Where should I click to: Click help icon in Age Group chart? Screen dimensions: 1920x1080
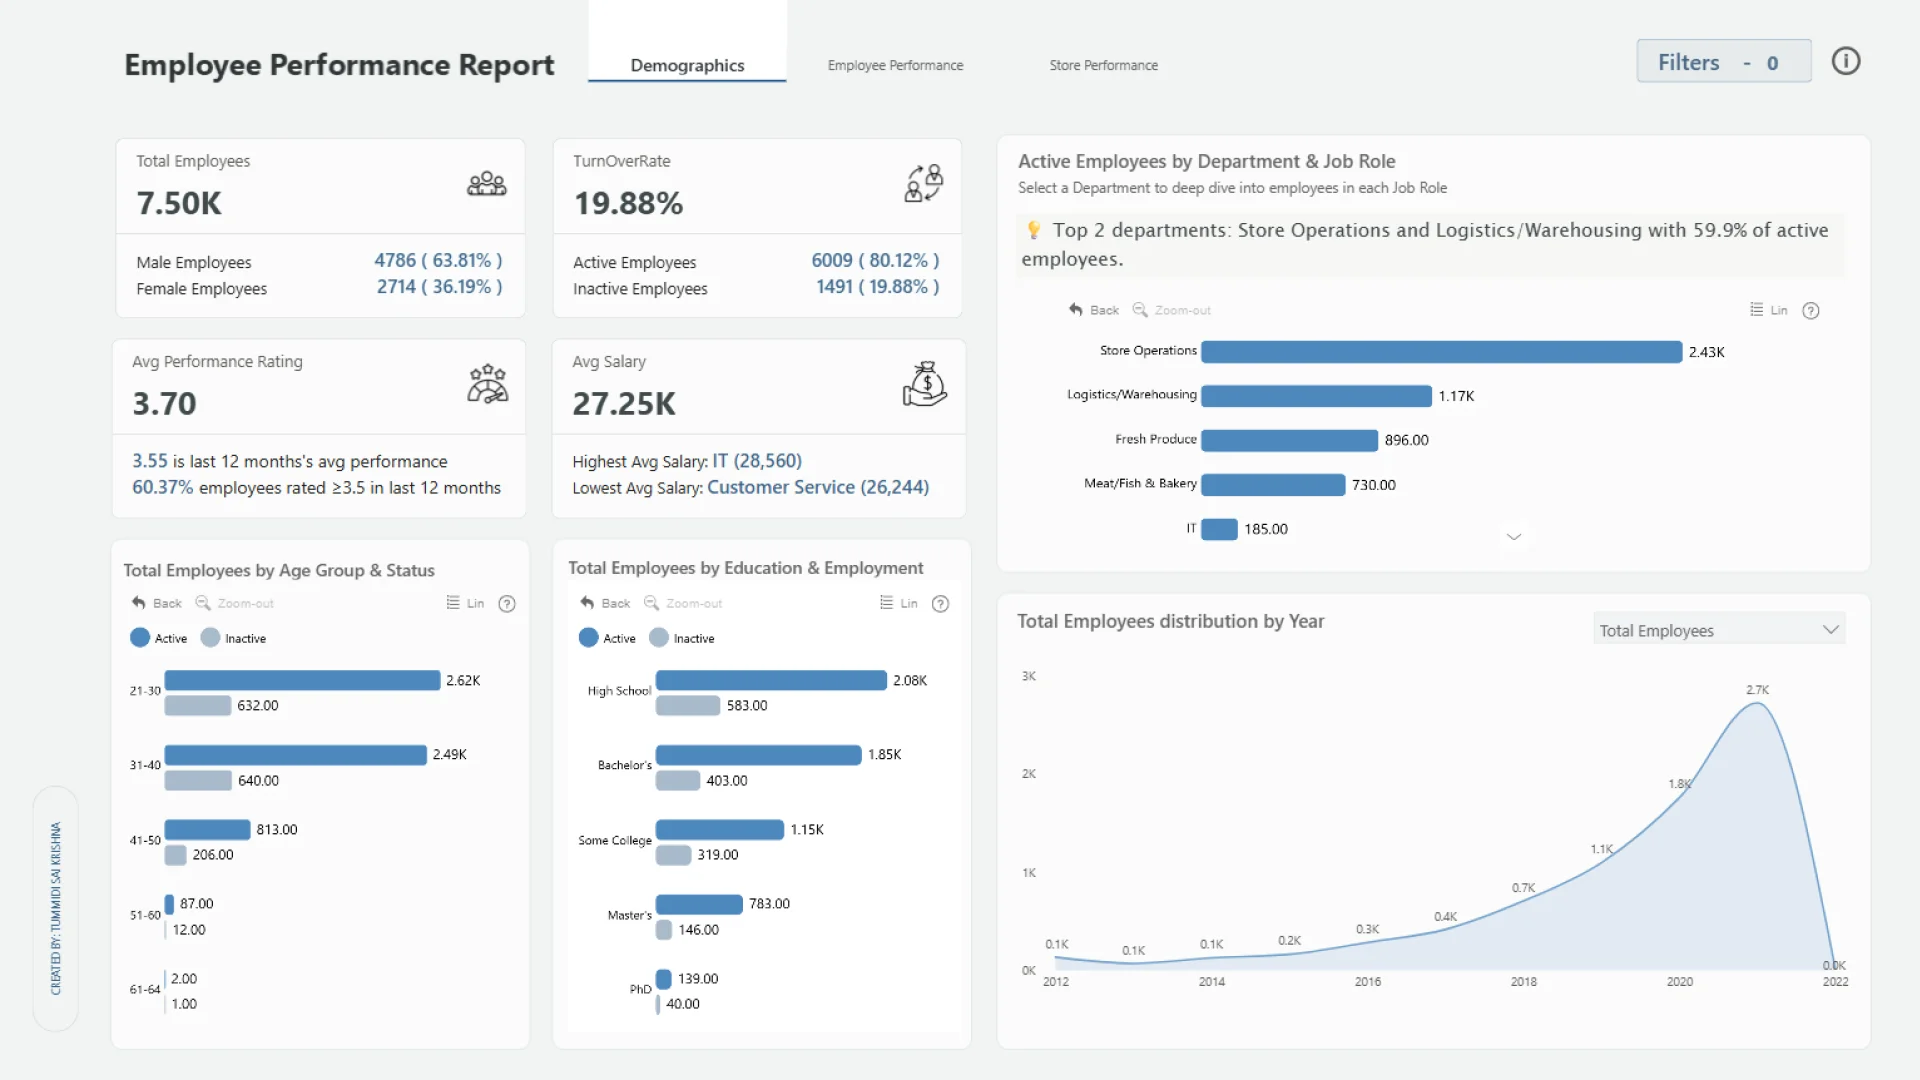tap(507, 604)
